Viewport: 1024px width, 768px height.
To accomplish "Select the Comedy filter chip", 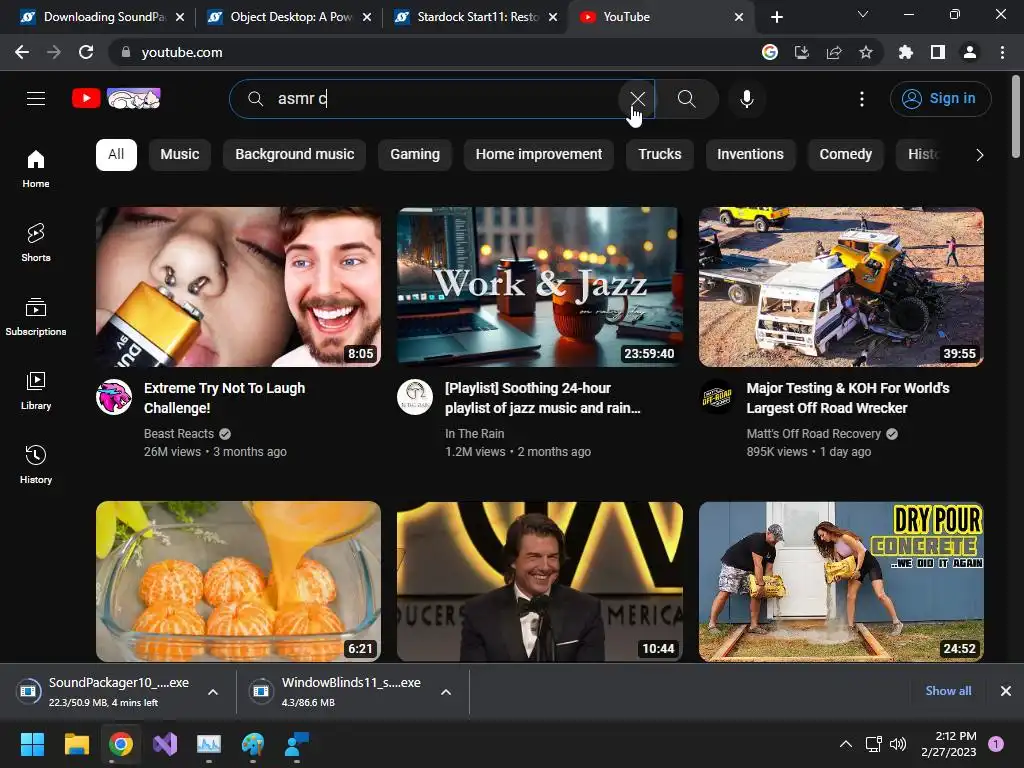I will (846, 155).
